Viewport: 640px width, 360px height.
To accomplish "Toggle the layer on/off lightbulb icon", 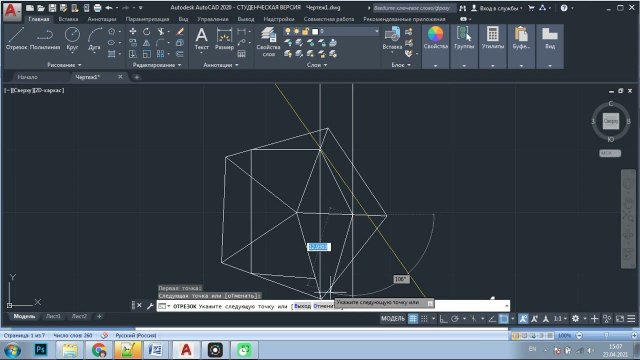I will 288,31.
